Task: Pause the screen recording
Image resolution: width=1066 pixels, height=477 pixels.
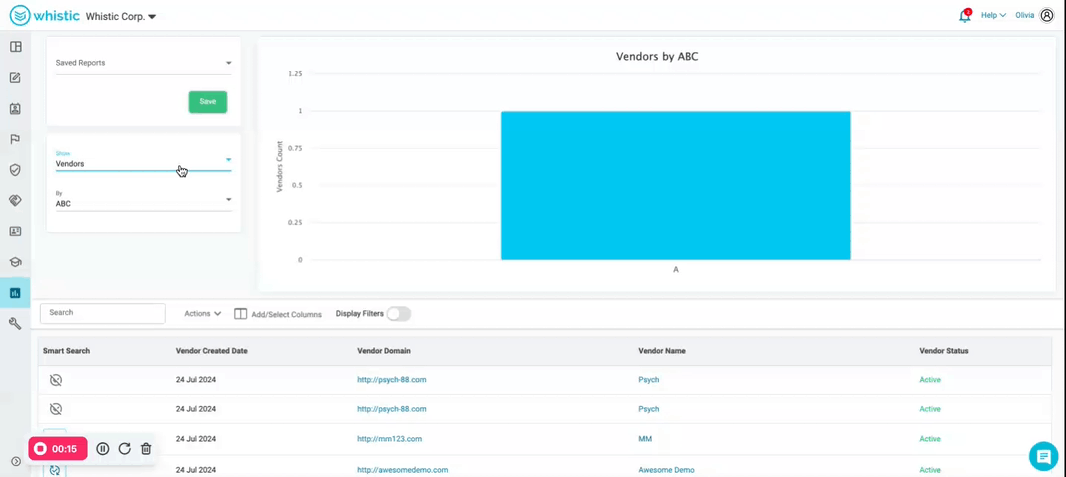Action: tap(103, 448)
